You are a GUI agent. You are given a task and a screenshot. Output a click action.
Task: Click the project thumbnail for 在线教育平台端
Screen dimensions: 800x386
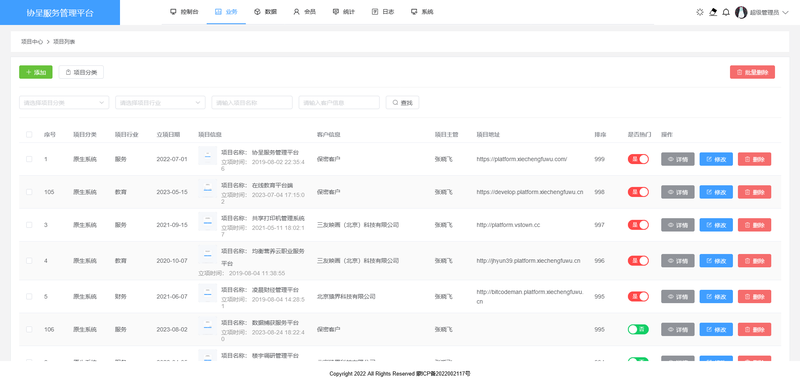point(207,189)
